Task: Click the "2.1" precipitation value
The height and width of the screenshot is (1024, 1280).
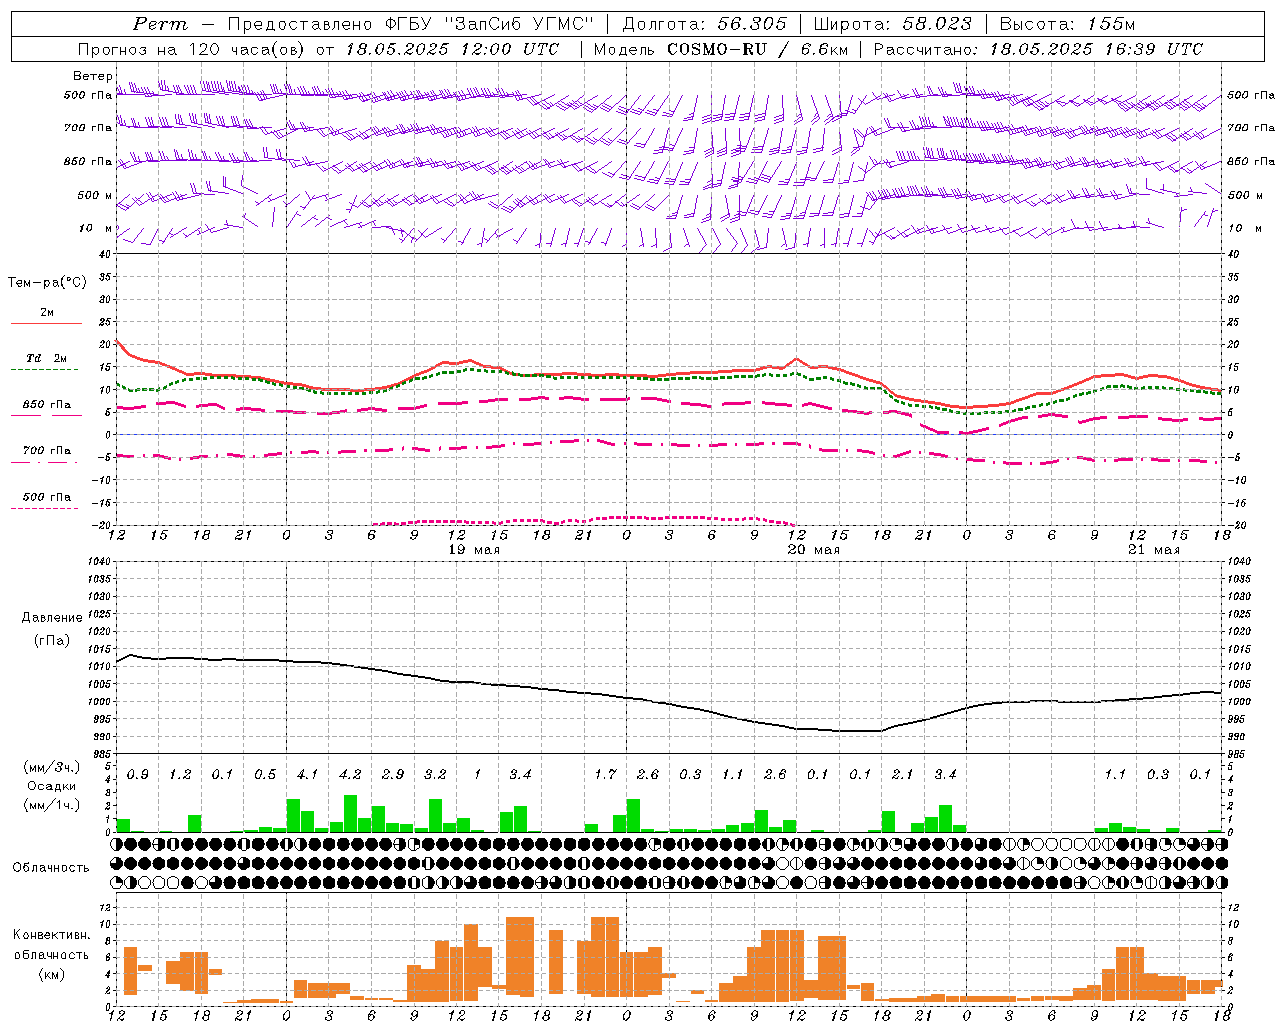Action: [902, 775]
